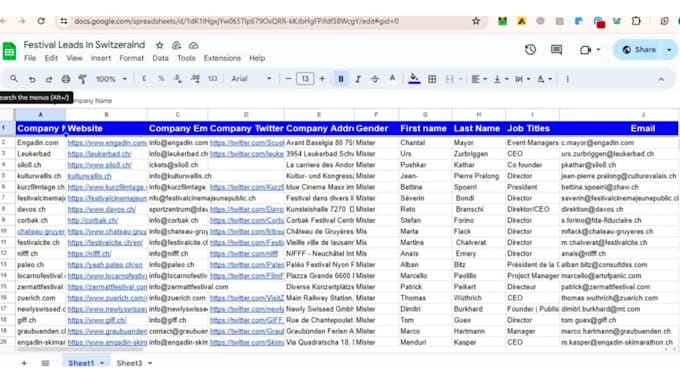Open the Insert menu

pyautogui.click(x=101, y=58)
